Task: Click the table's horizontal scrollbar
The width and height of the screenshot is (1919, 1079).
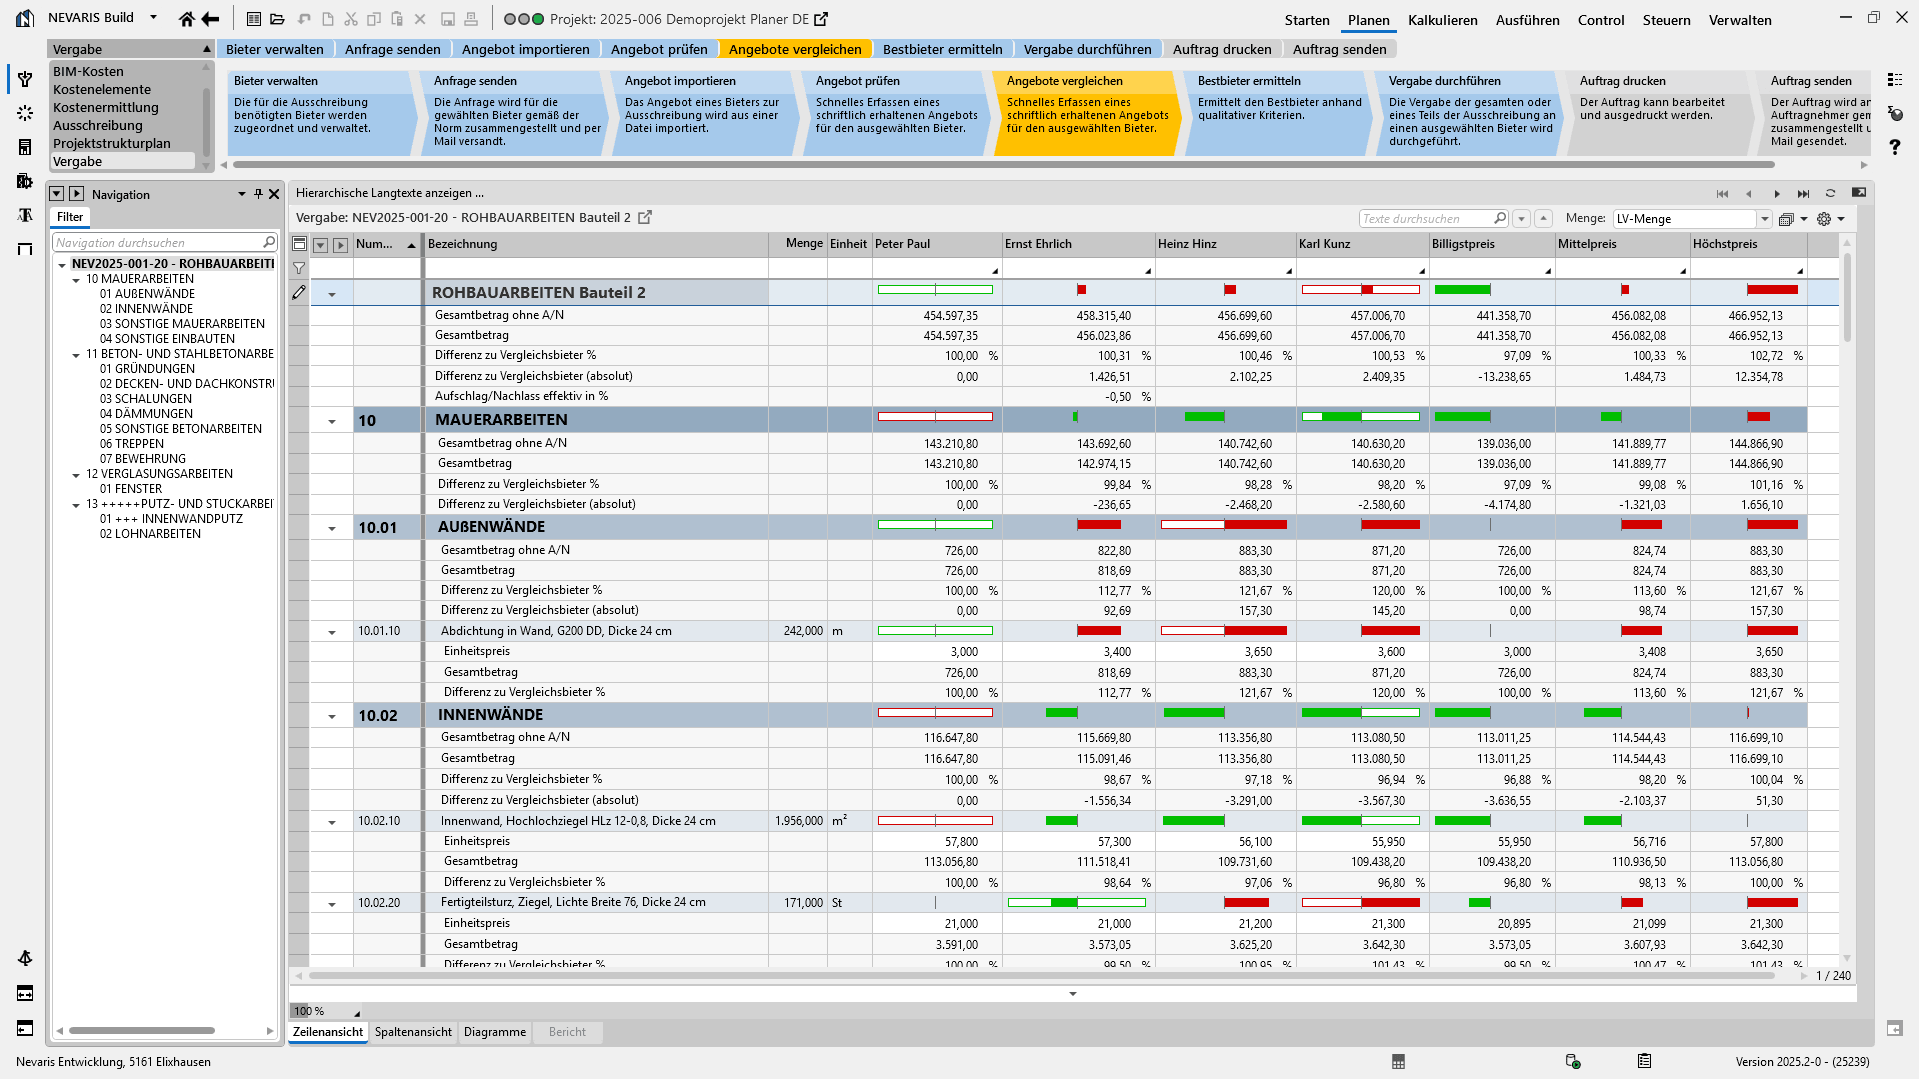Action: click(x=1040, y=975)
